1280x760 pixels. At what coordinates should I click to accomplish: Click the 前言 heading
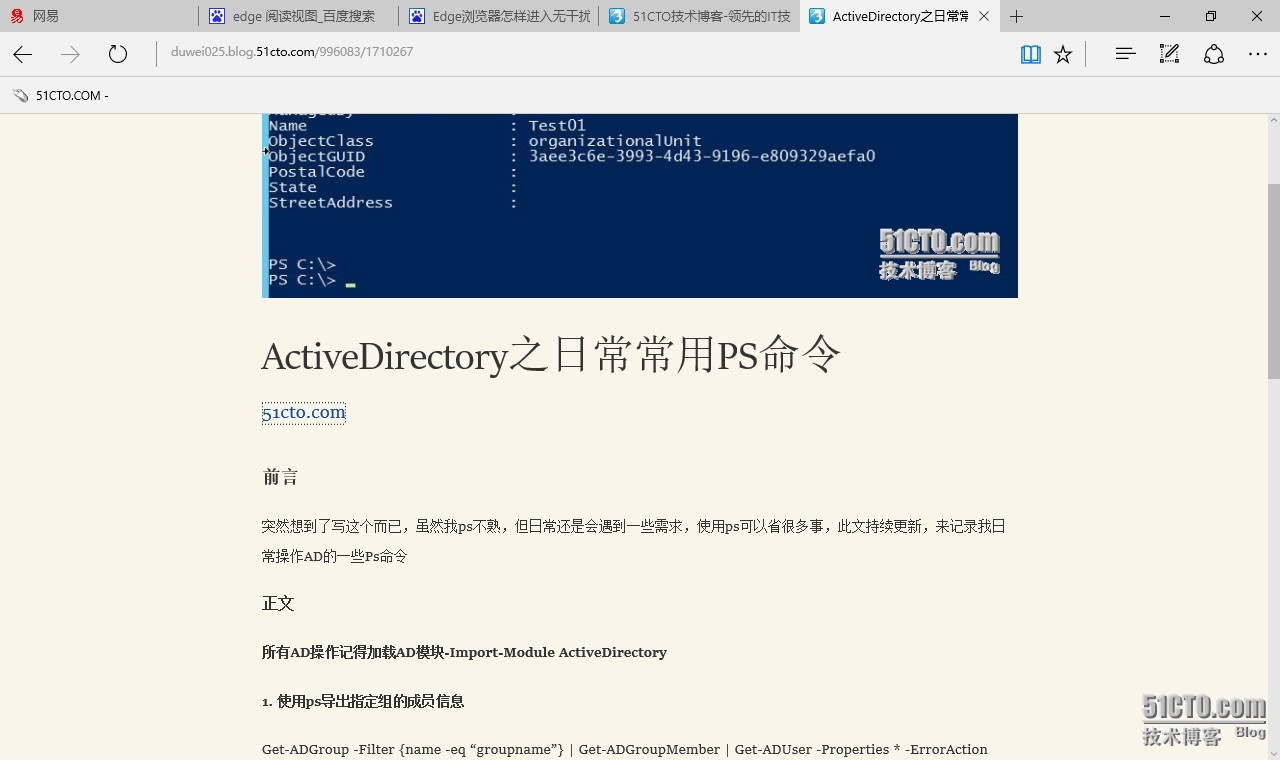tap(280, 477)
